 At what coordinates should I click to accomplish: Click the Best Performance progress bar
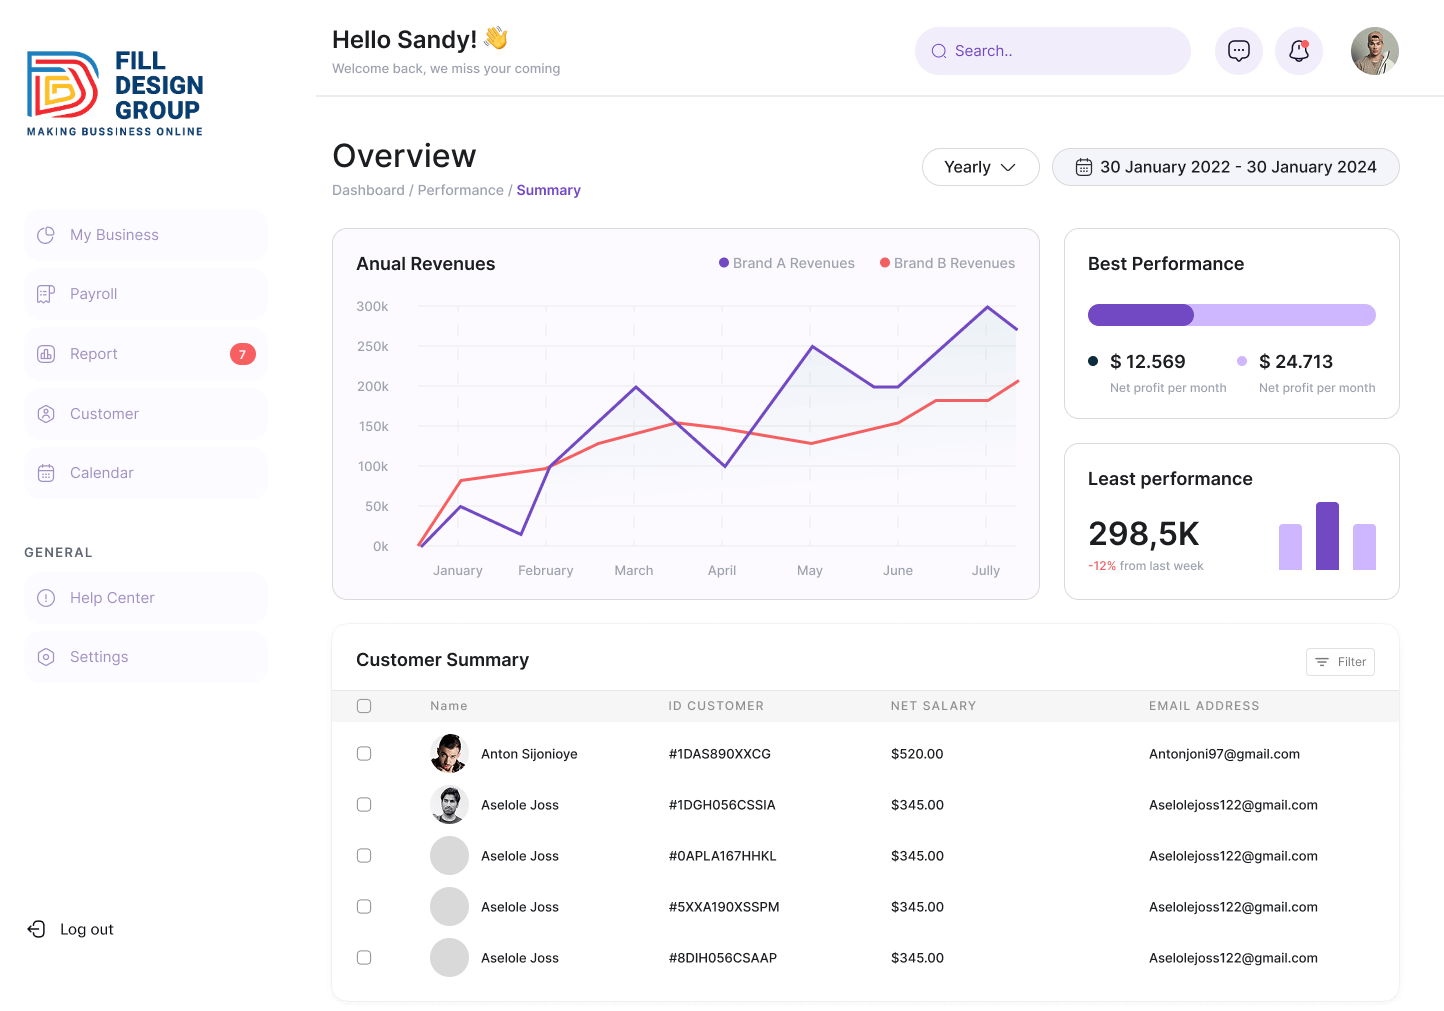[1231, 315]
